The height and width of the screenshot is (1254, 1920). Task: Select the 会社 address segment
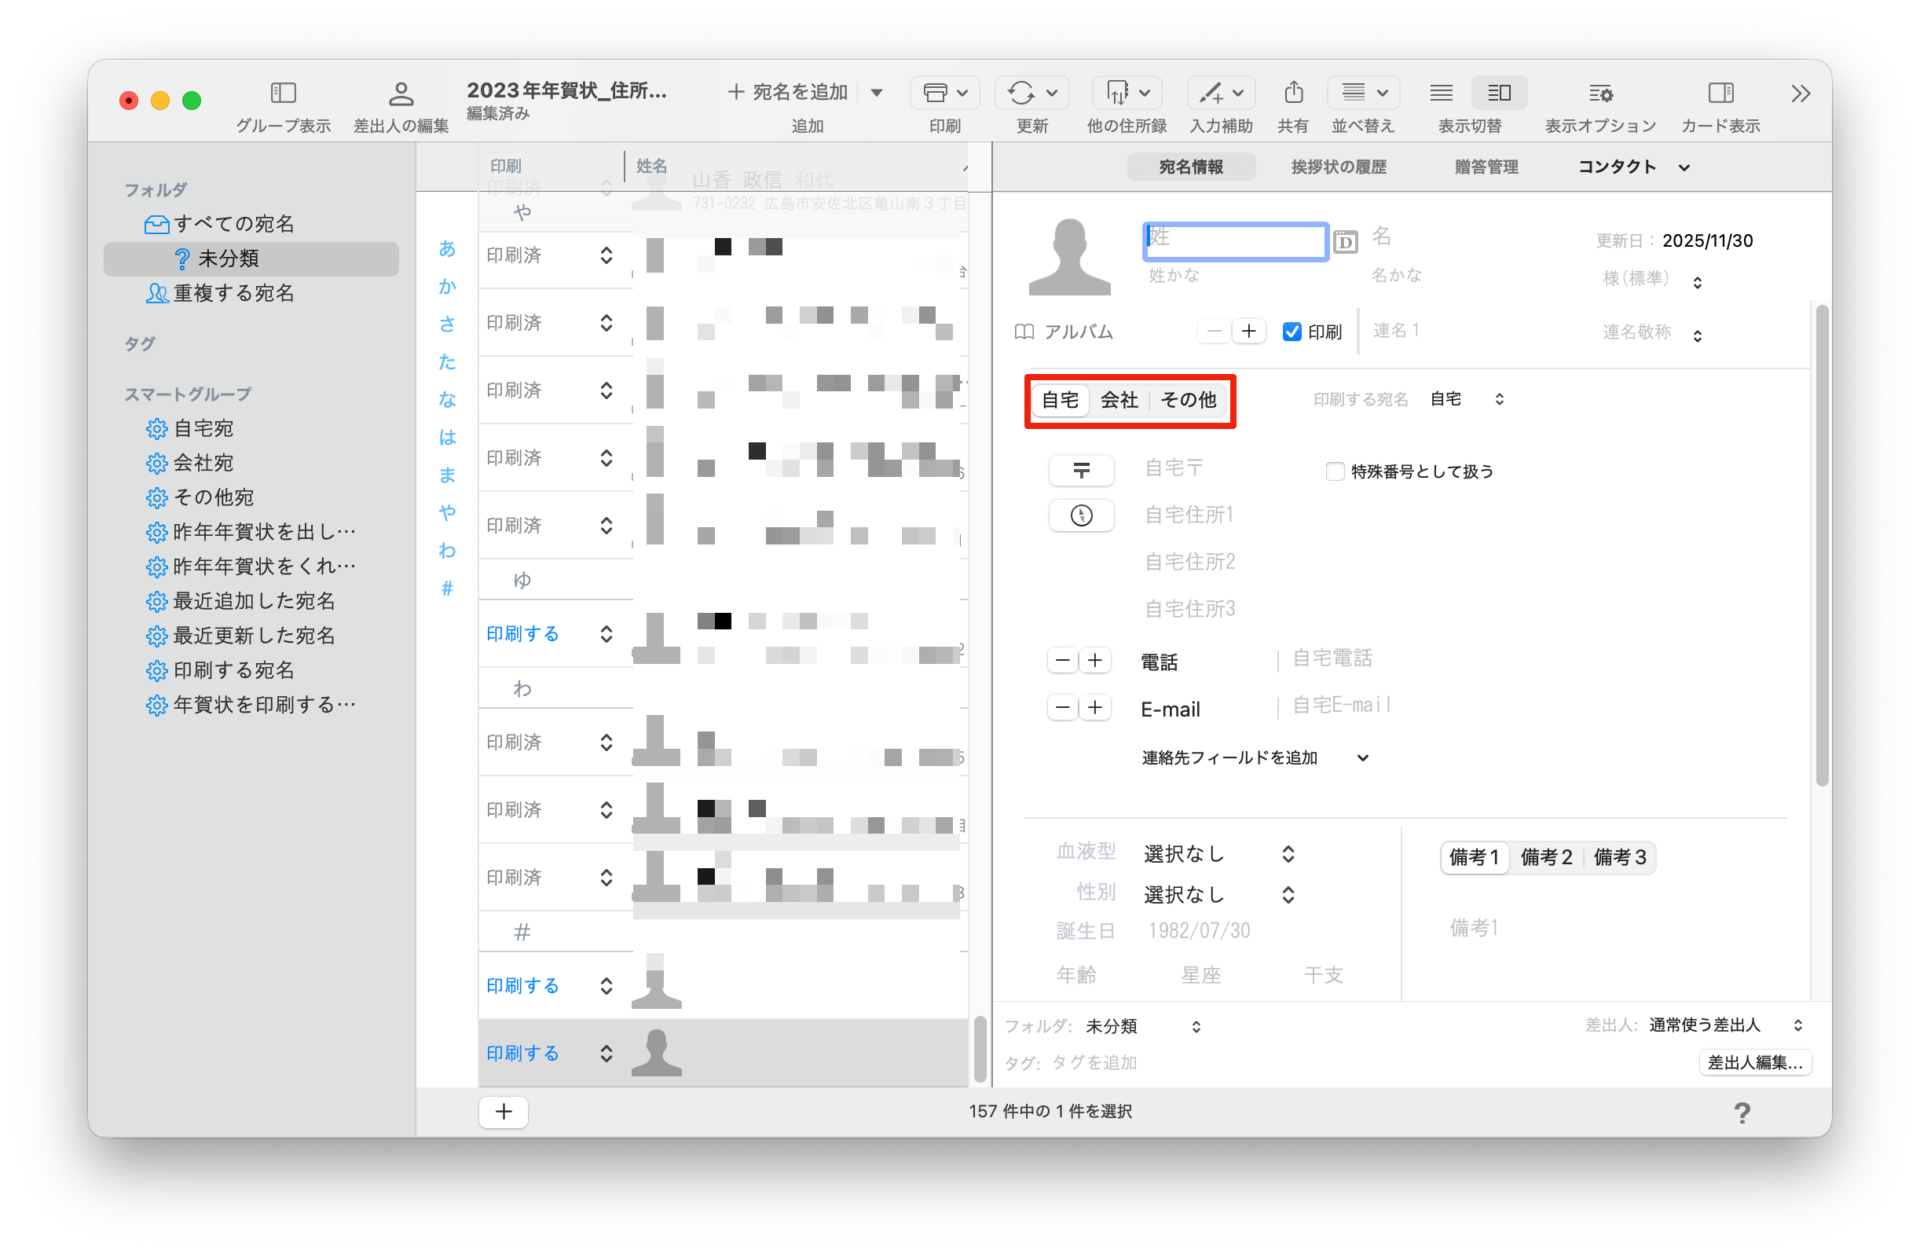(1119, 400)
